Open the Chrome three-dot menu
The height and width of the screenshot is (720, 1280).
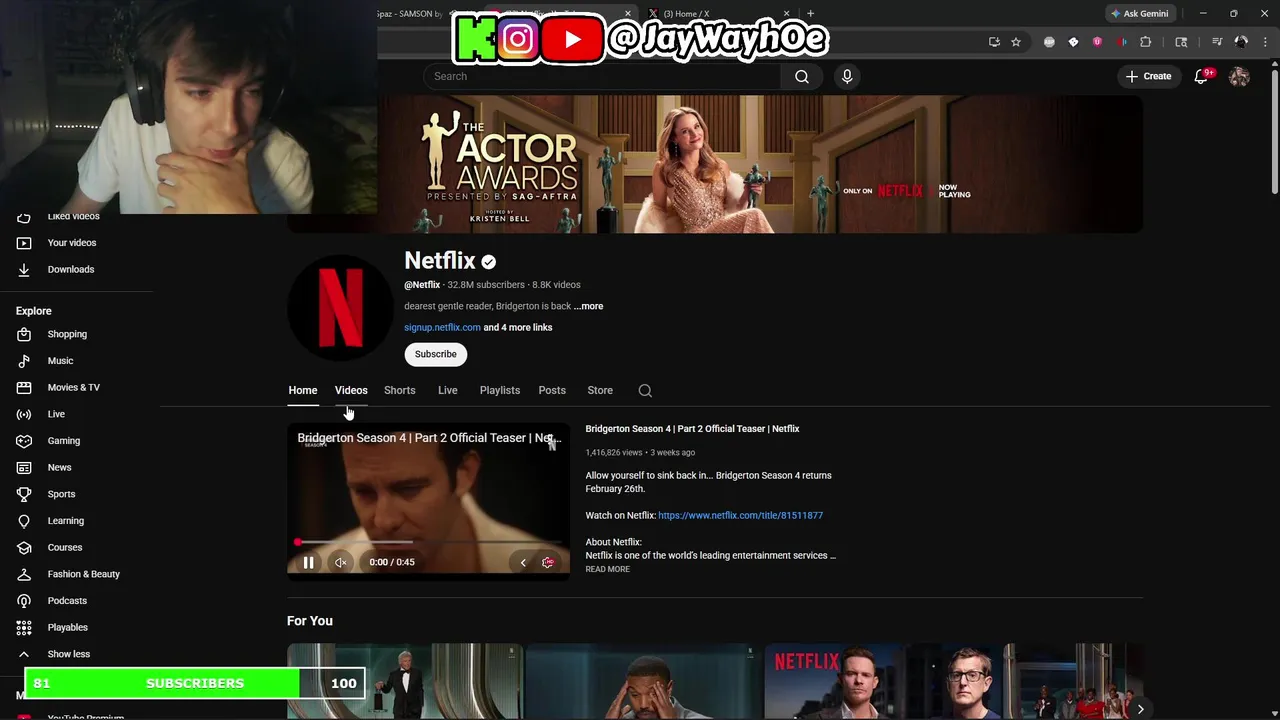click(x=1264, y=42)
